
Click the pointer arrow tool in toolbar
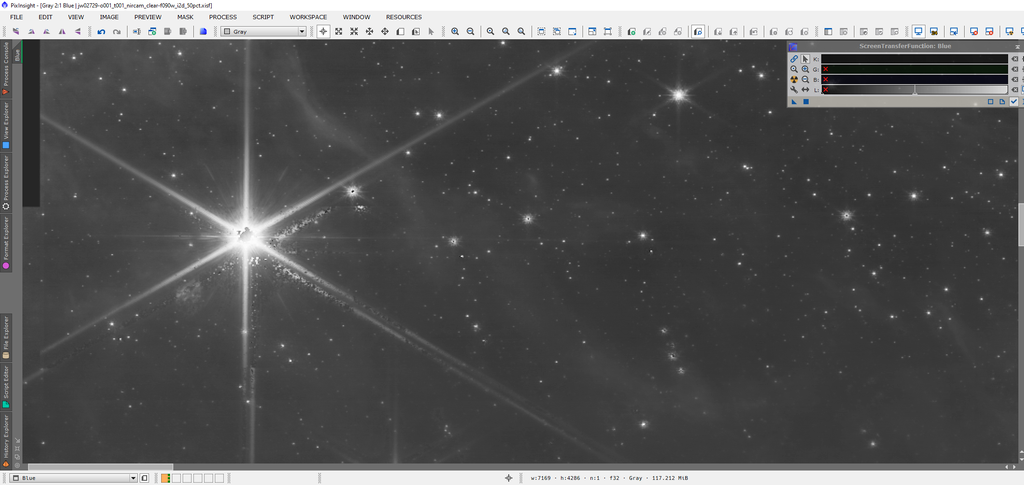pos(431,31)
